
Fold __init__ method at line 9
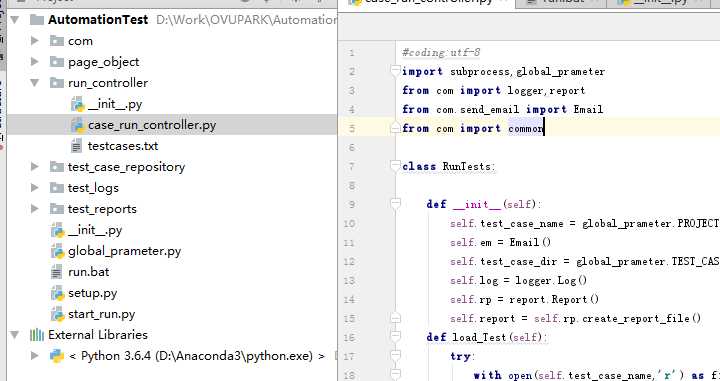pyautogui.click(x=395, y=203)
